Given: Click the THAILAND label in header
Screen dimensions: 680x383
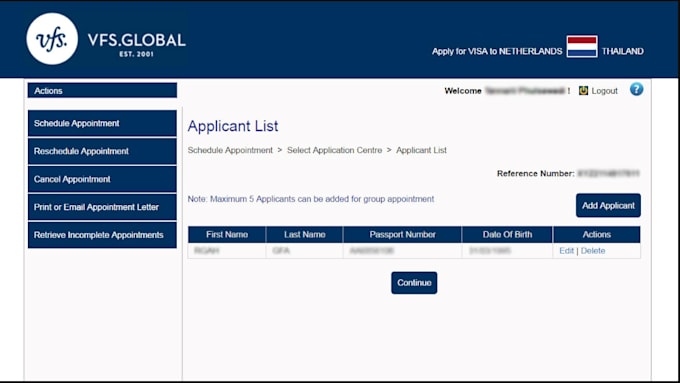Looking at the screenshot, I should point(622,51).
